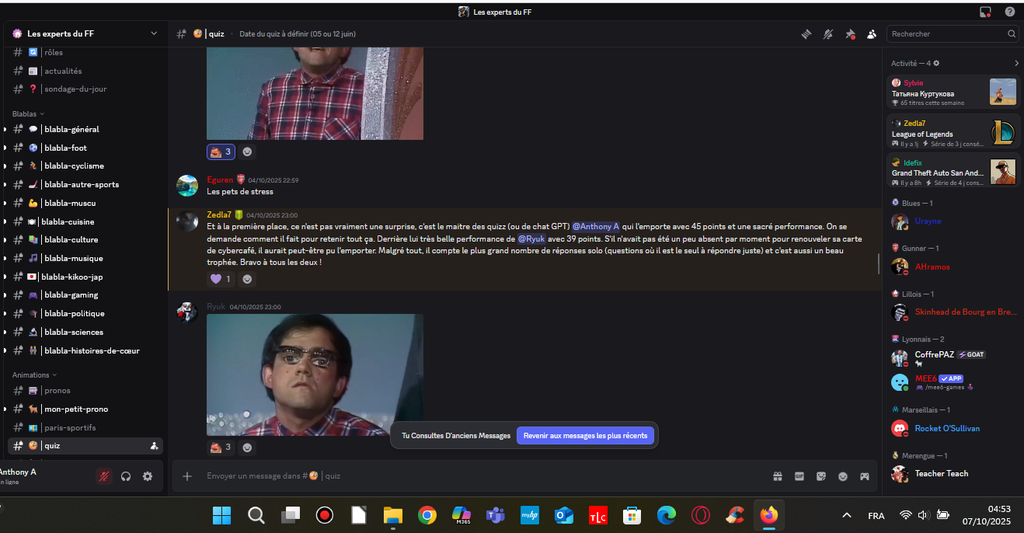The image size is (1024, 533).
Task: Toggle the 3-count reaction under Ryuk's image
Action: click(x=221, y=447)
